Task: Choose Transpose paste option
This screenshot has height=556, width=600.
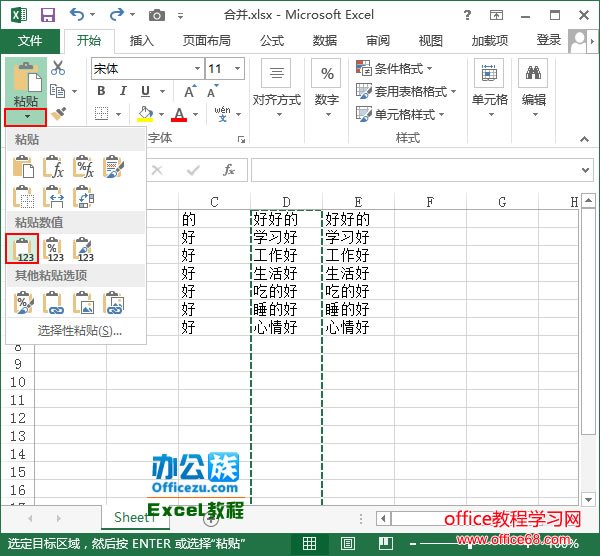Action: coord(83,197)
